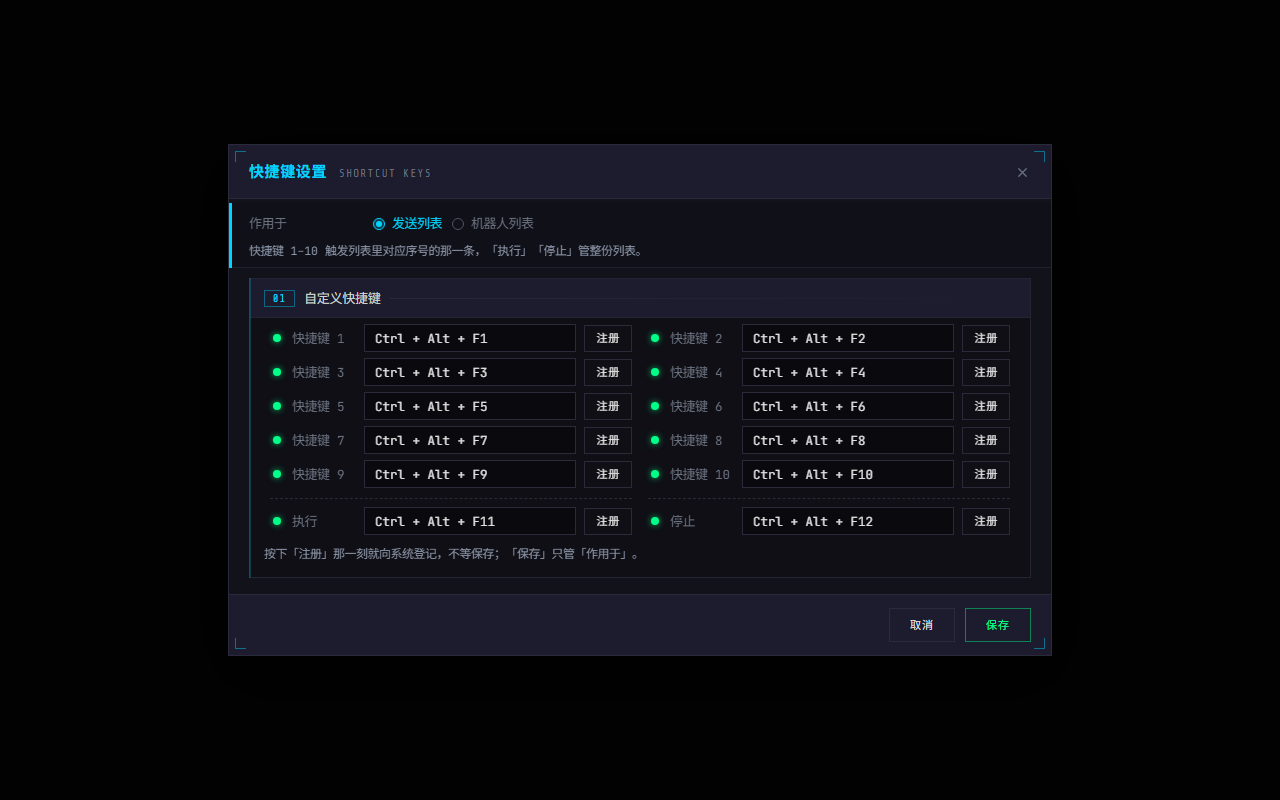Click 注册 next to 快捷键 4
This screenshot has width=1280, height=800.
point(986,372)
